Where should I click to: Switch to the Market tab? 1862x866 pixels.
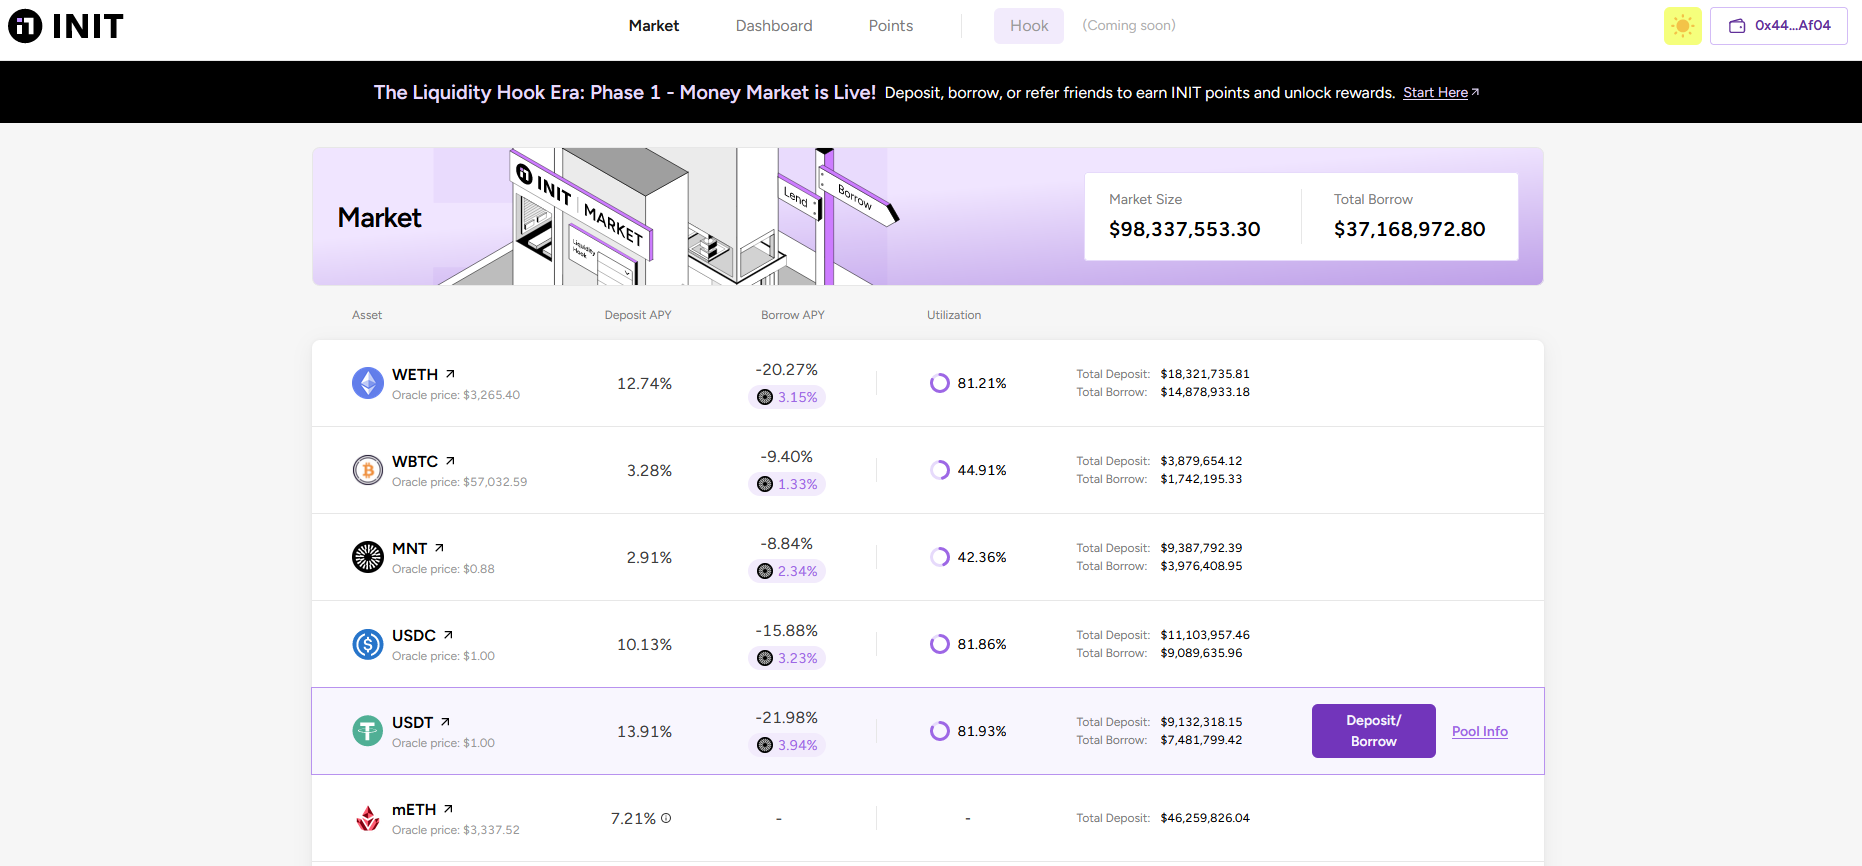(x=654, y=26)
